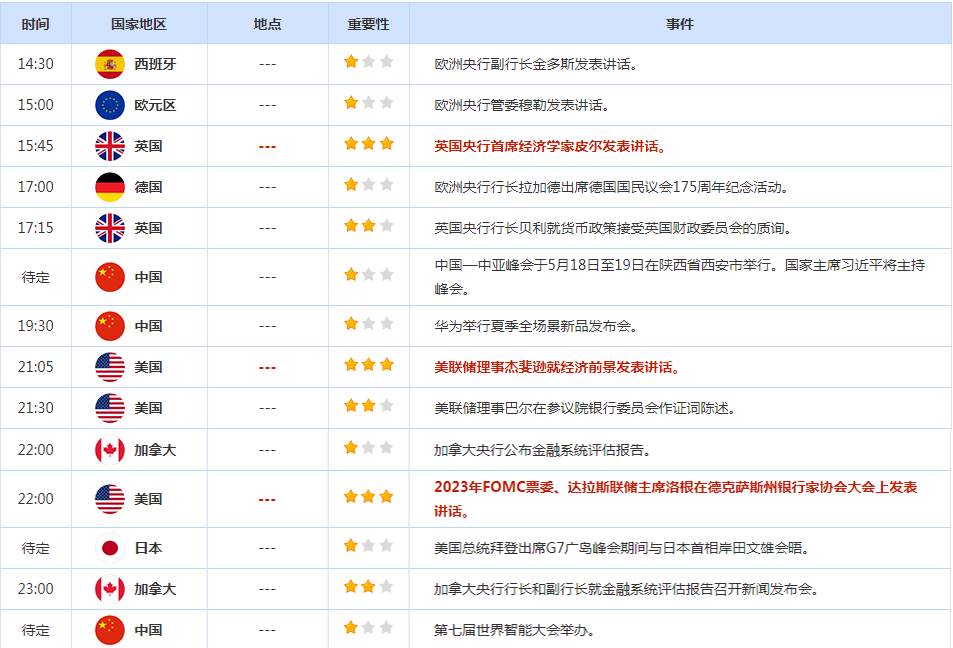Click the Spain flag icon in 14:30 row
Screen dimensions: 953x648
(110, 64)
